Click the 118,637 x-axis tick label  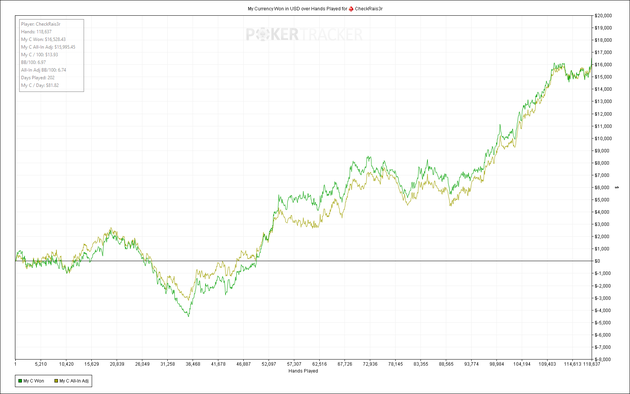tap(592, 364)
